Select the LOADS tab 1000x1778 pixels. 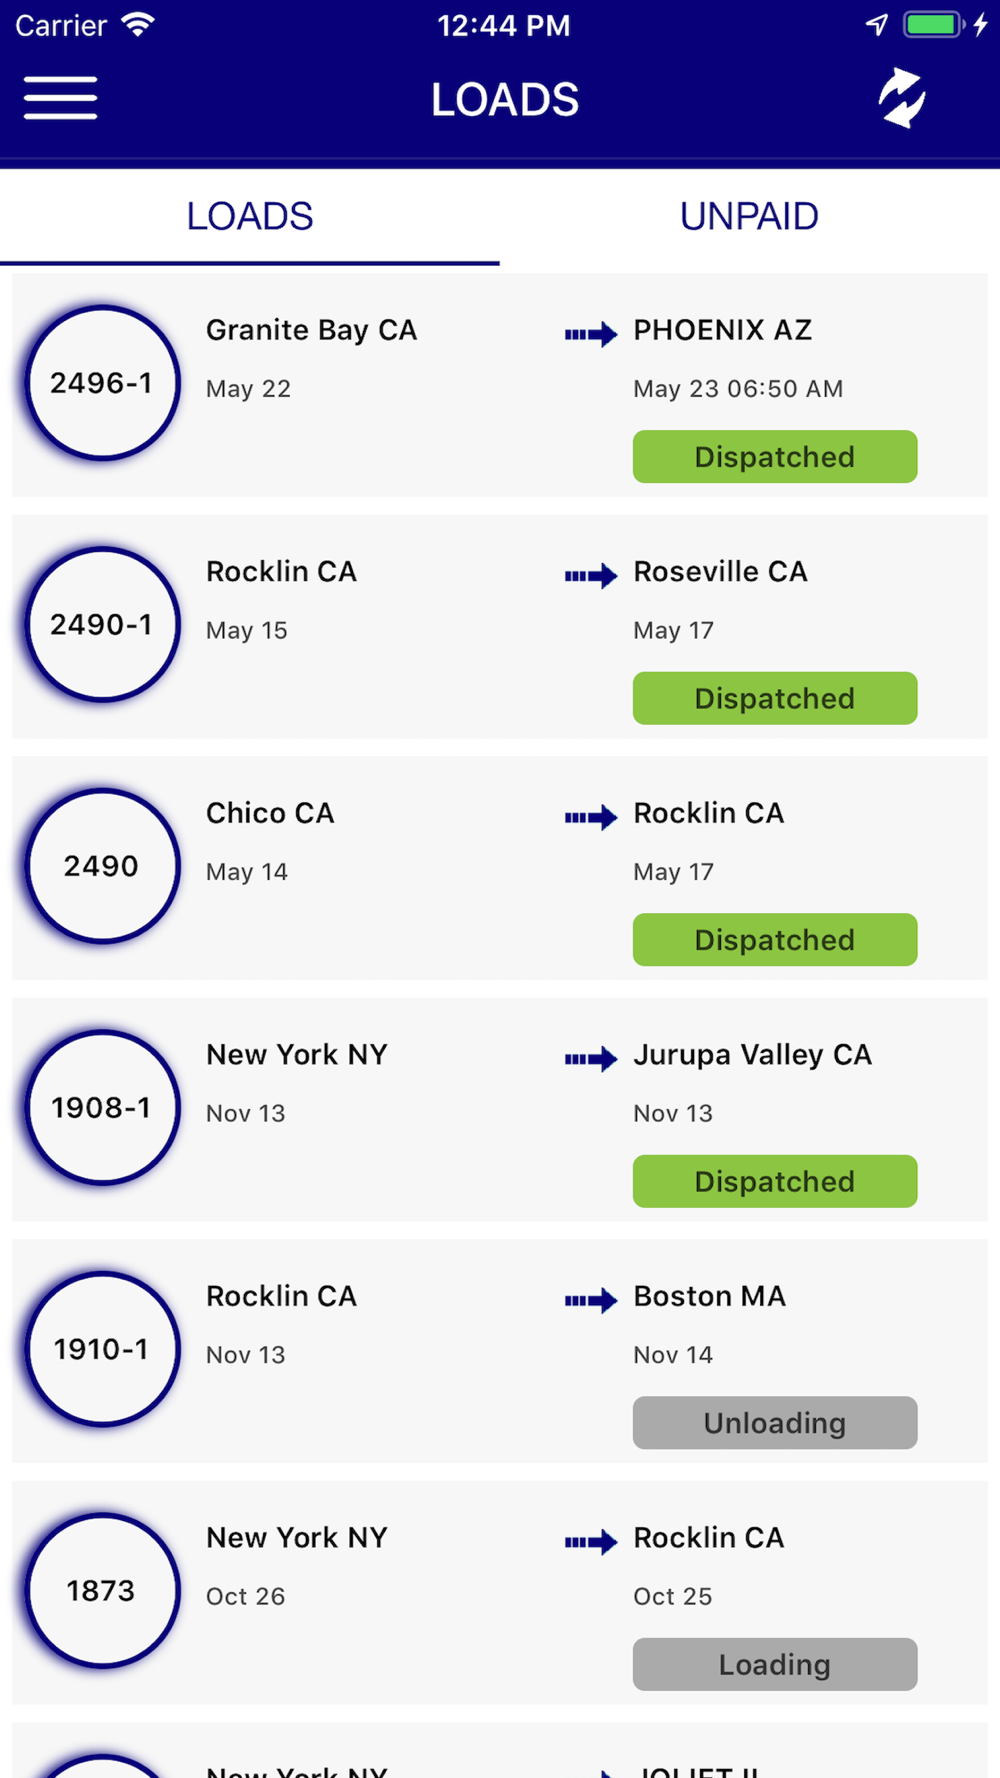tap(250, 217)
